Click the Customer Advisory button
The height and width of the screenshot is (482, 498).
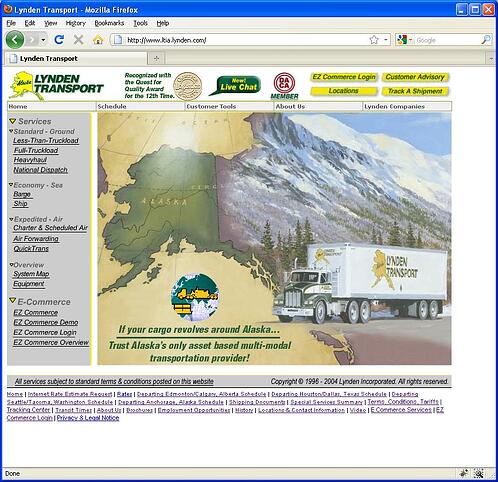tap(415, 77)
